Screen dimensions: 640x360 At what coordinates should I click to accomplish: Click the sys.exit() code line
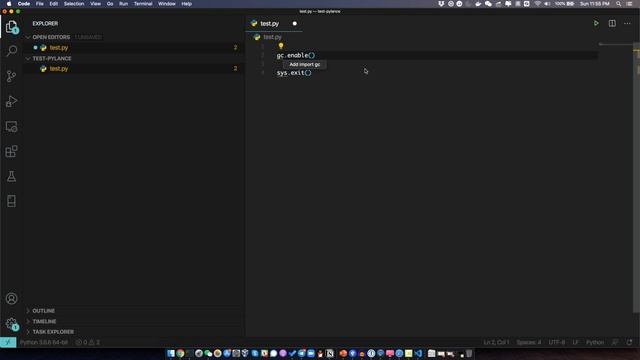(x=294, y=73)
